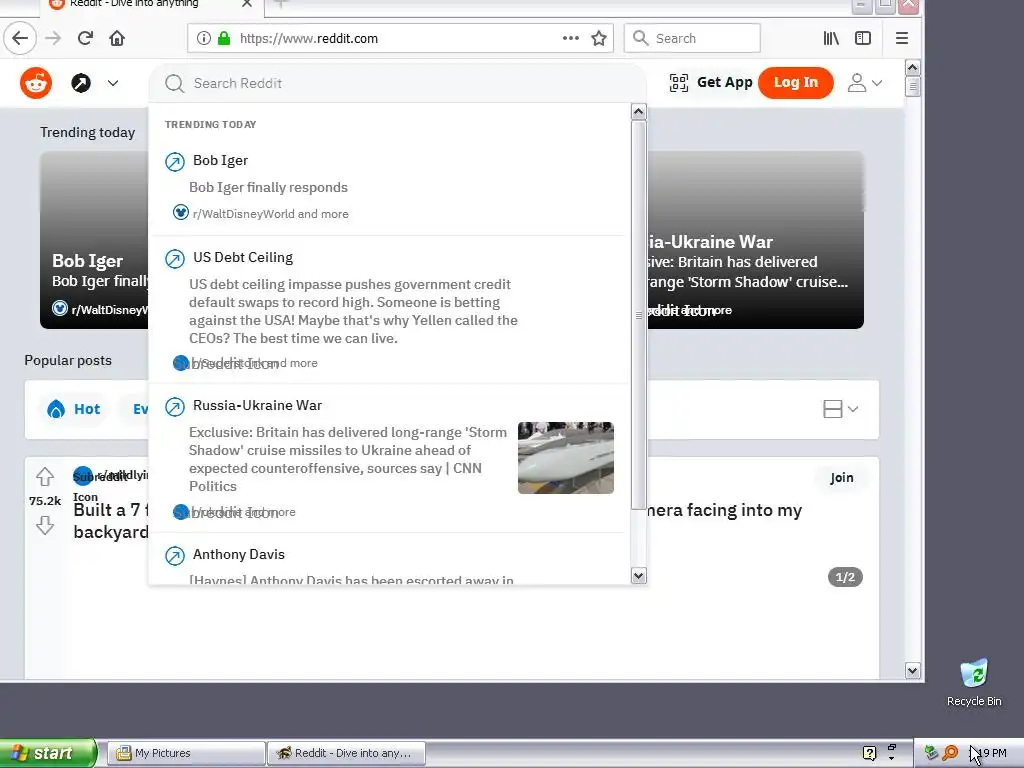
Task: Open the user account dropdown
Action: coord(865,83)
